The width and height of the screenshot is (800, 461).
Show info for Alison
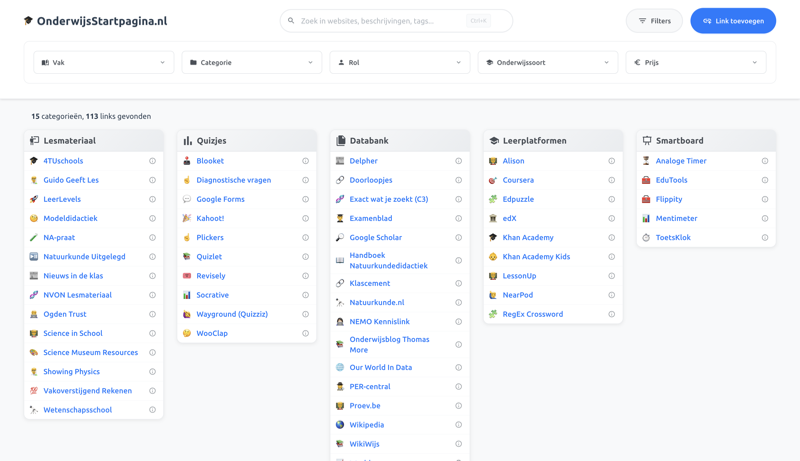click(x=611, y=161)
